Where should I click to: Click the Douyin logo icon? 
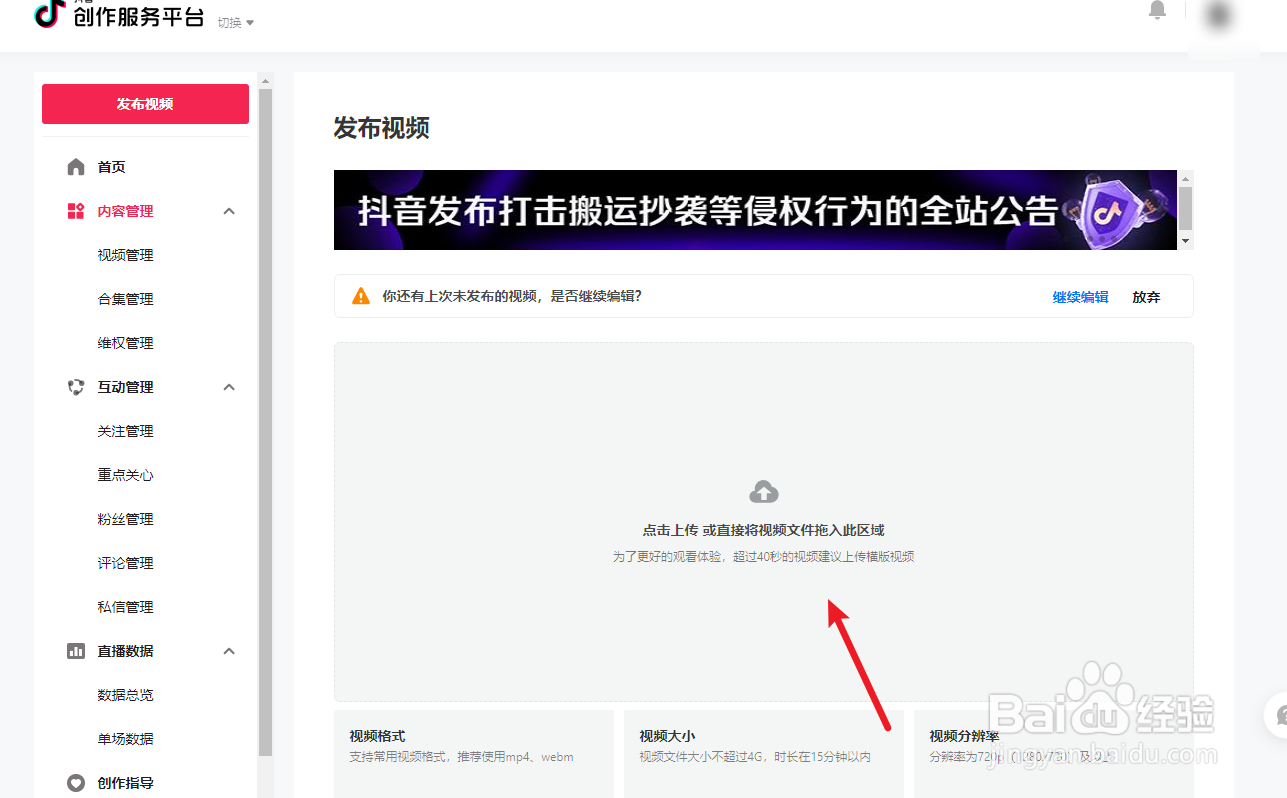[50, 13]
